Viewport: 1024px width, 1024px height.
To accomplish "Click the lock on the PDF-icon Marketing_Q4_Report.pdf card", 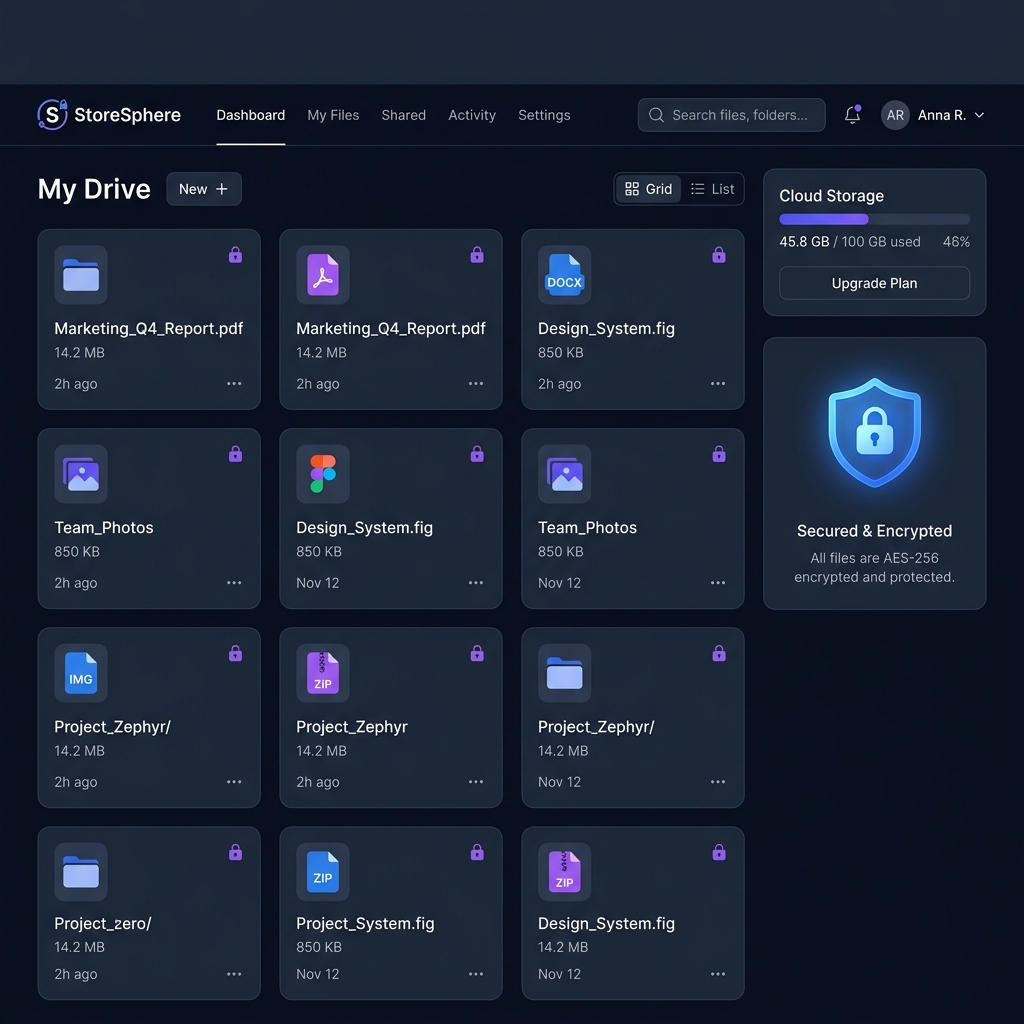I will tap(477, 255).
